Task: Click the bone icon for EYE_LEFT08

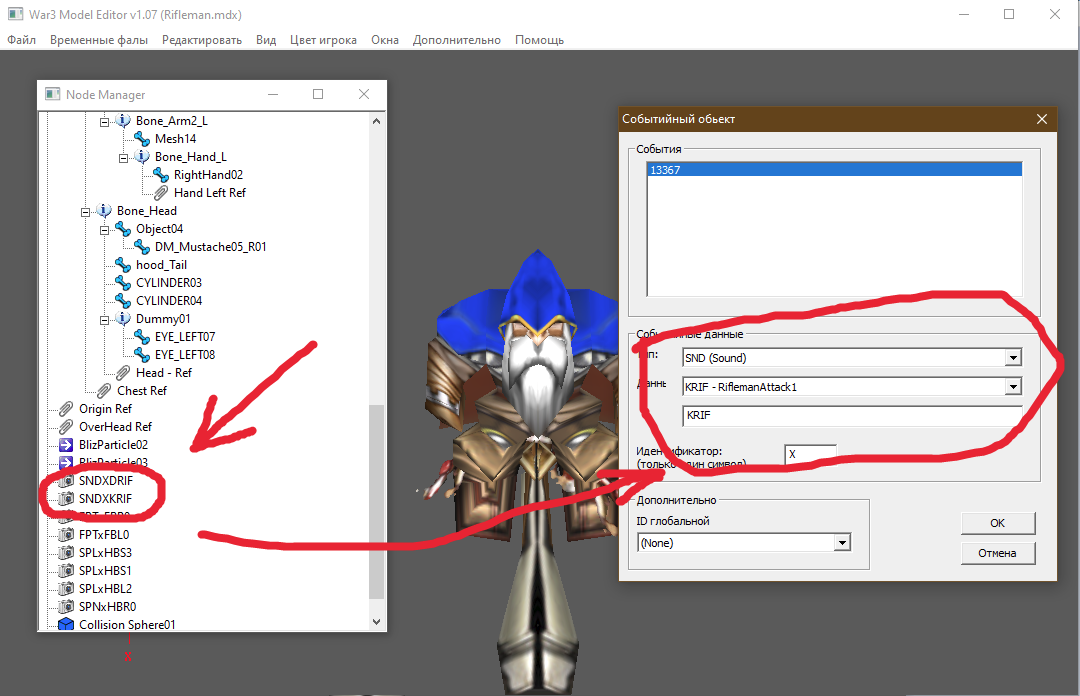Action: [142, 354]
